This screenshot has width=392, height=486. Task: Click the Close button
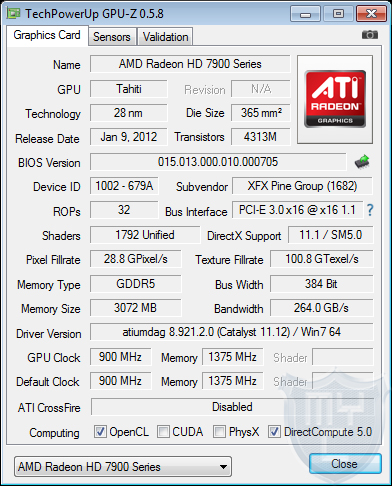click(x=345, y=464)
